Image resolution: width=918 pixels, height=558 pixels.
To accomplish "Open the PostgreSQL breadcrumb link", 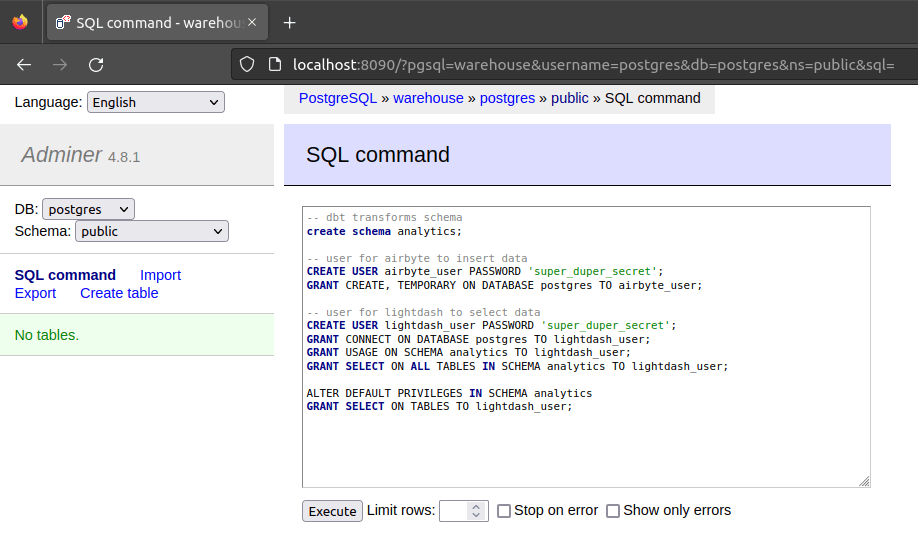I will point(338,98).
